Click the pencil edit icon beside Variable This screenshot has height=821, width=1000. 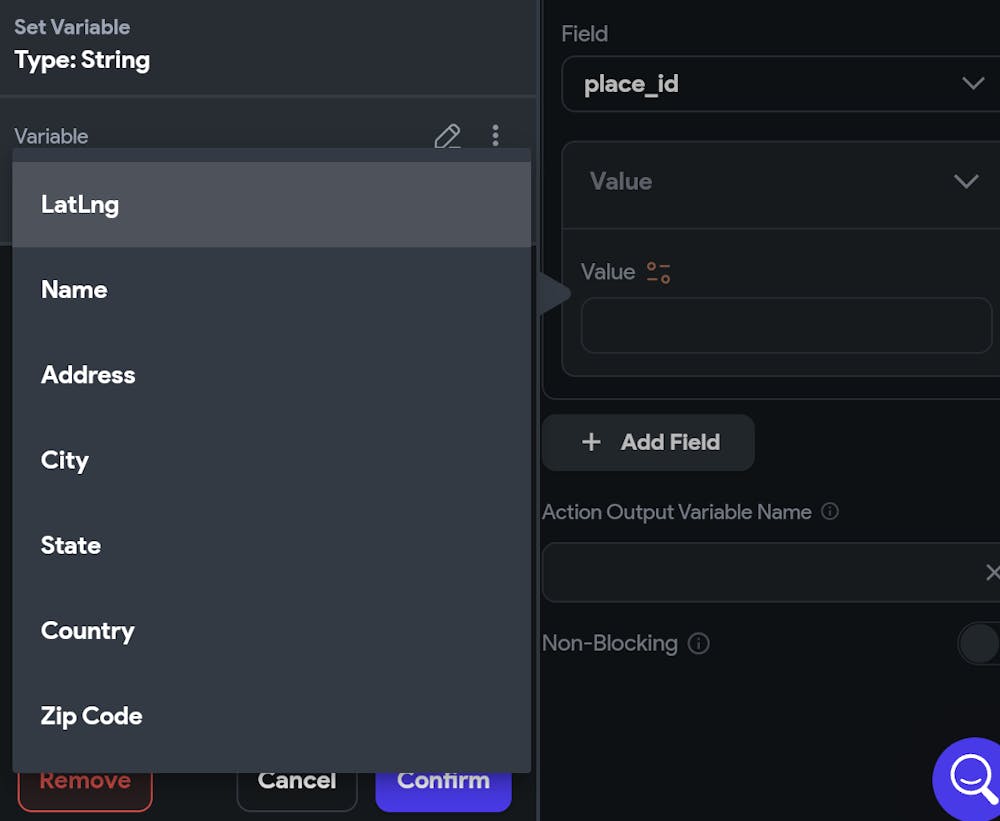(x=447, y=136)
